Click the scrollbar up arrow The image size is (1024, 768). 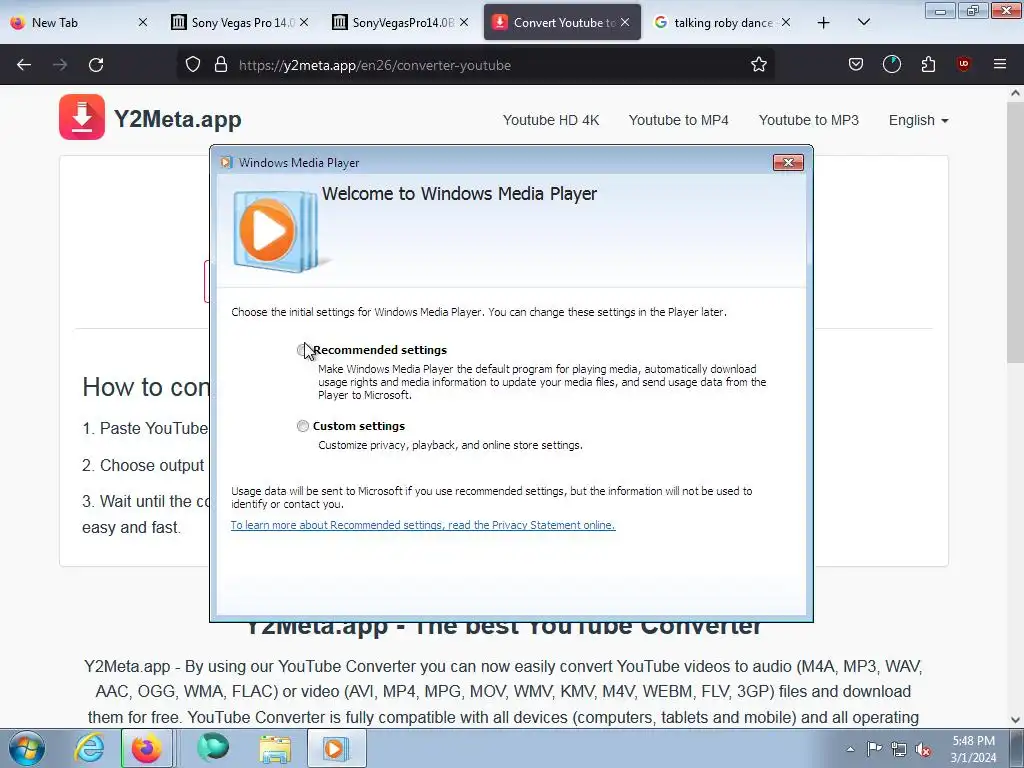(x=1015, y=93)
